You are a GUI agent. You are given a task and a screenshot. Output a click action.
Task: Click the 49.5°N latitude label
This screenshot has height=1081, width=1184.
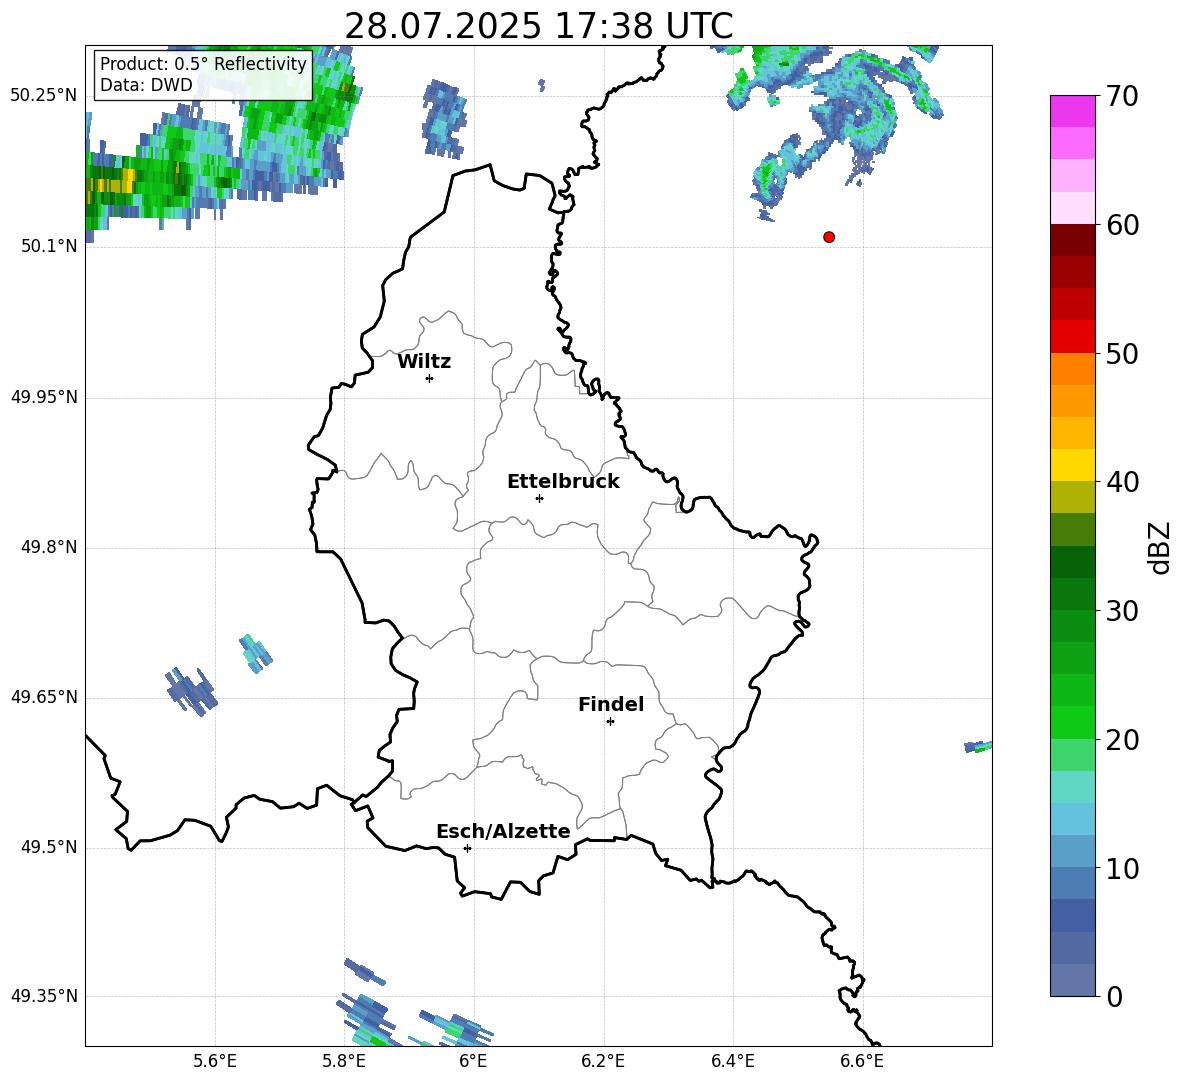(49, 846)
